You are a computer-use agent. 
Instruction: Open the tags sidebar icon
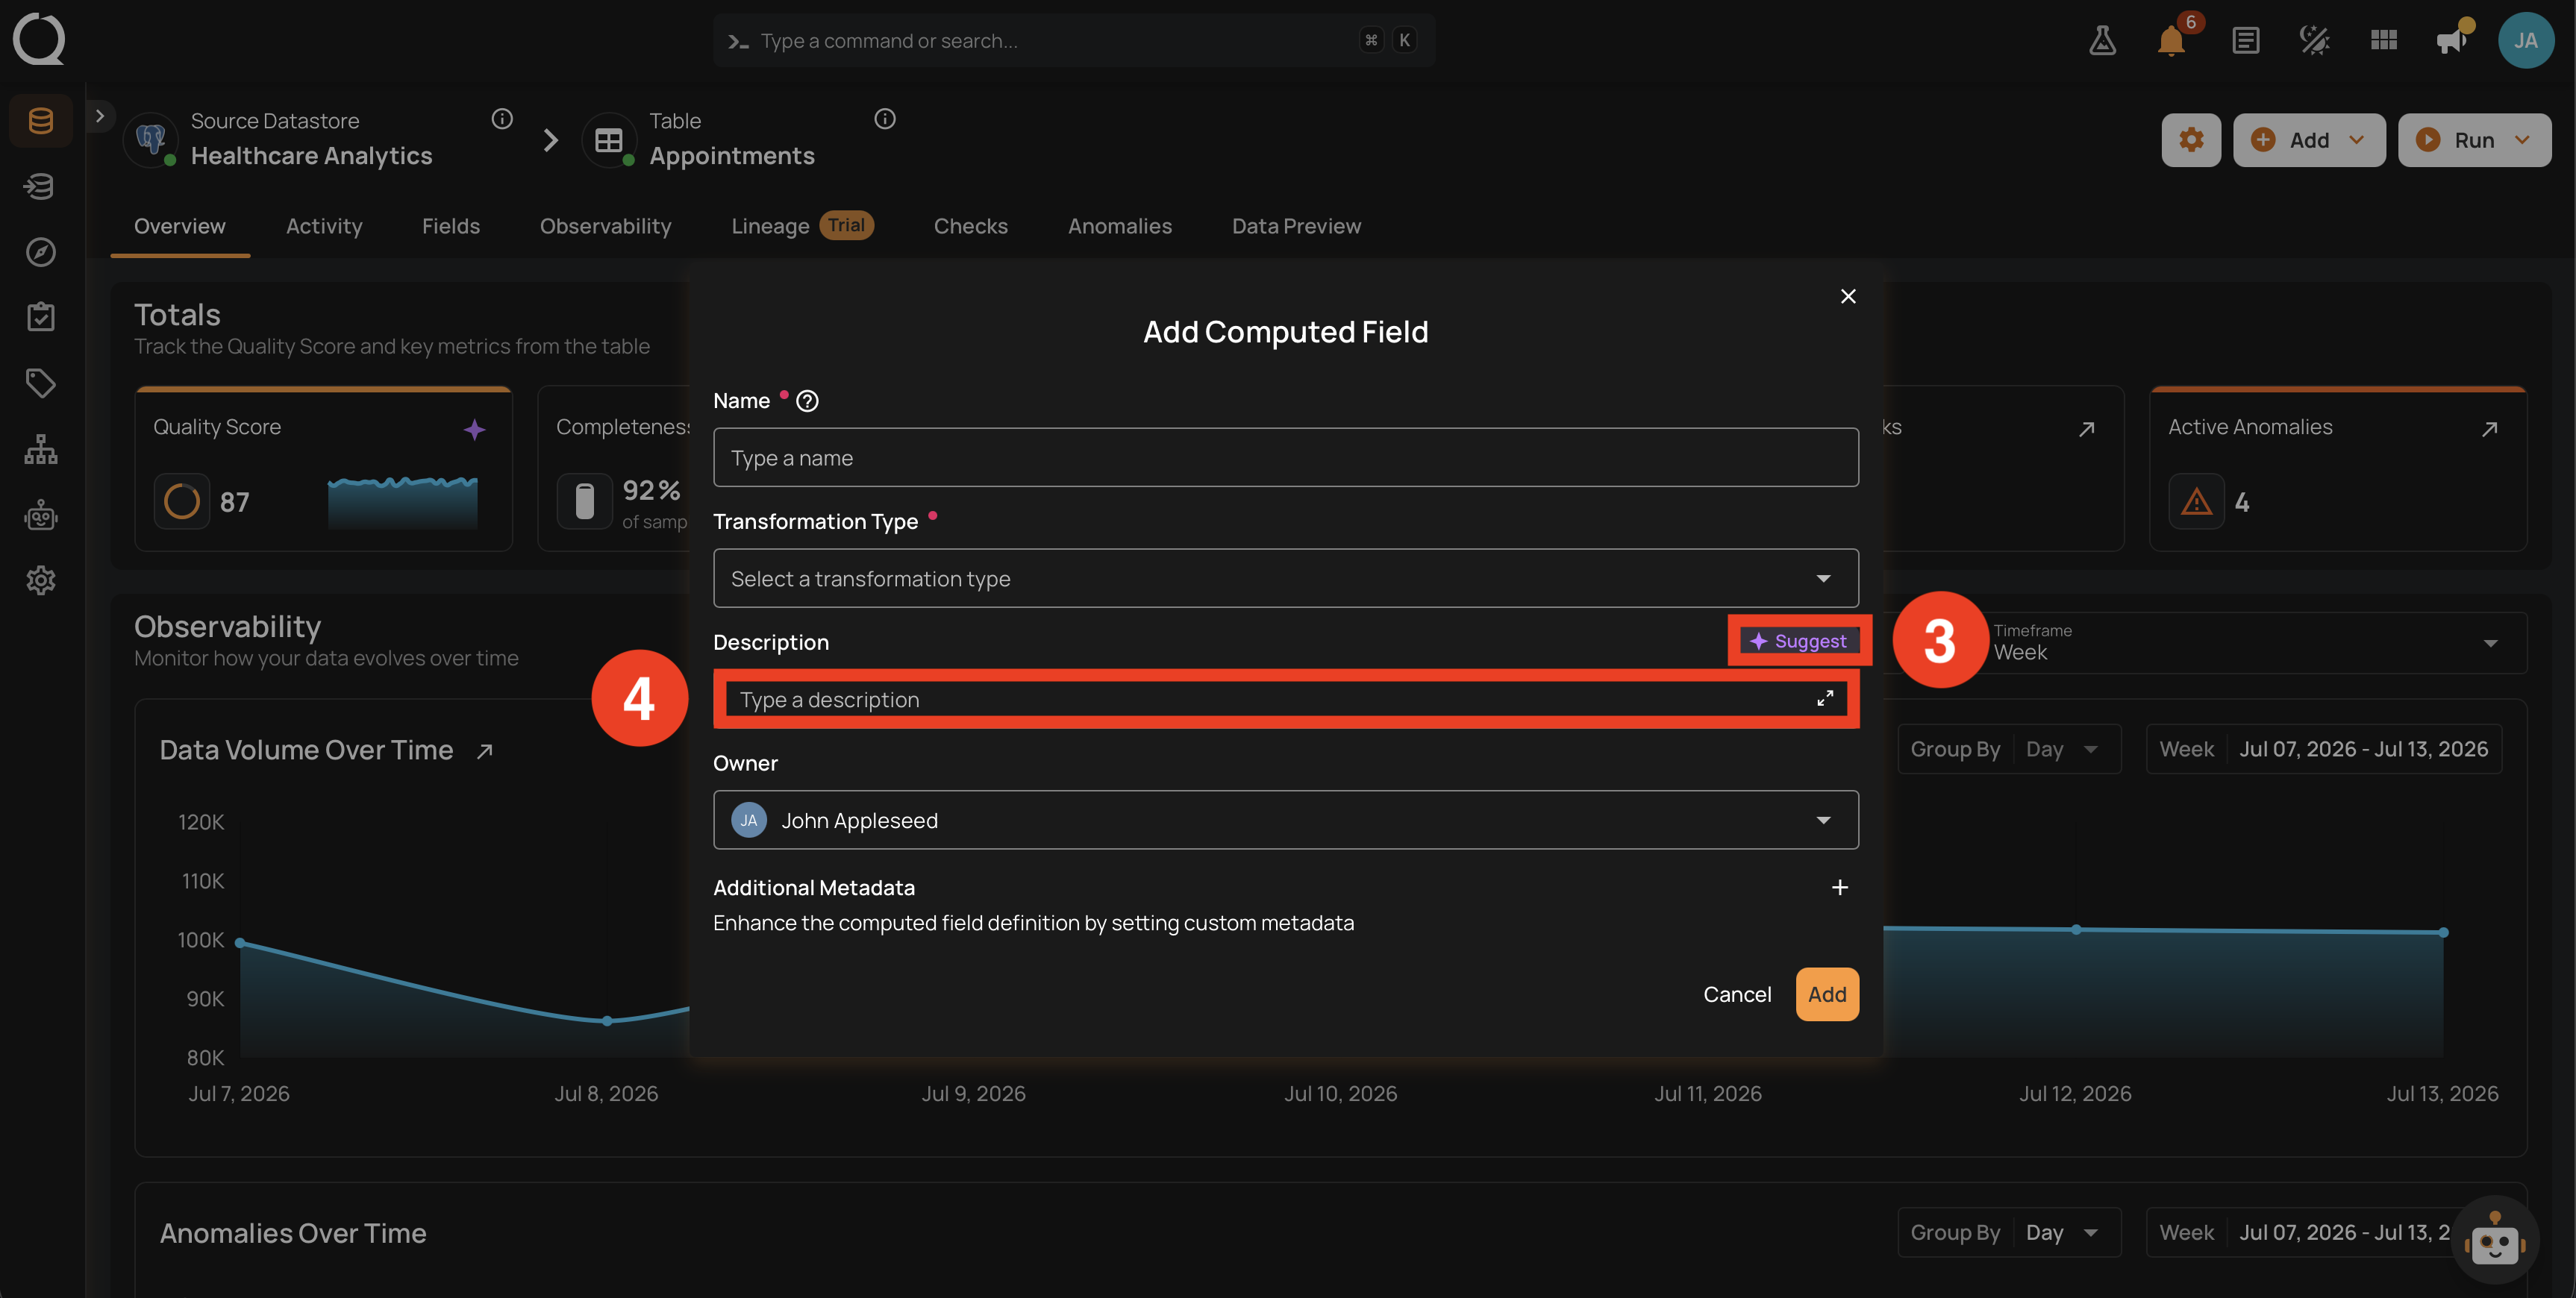pyautogui.click(x=41, y=383)
